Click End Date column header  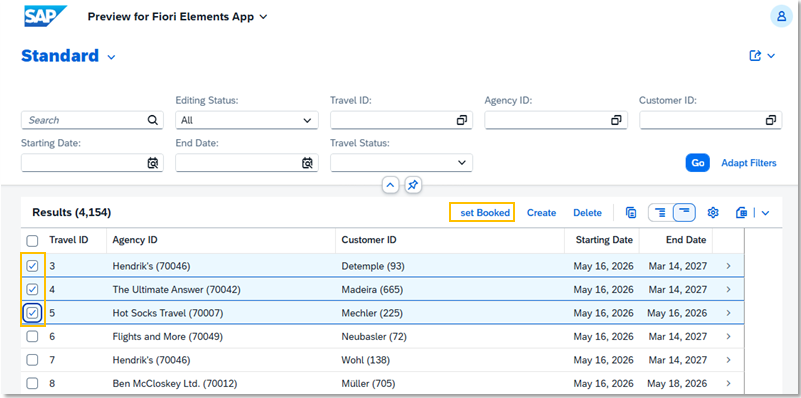coord(686,240)
